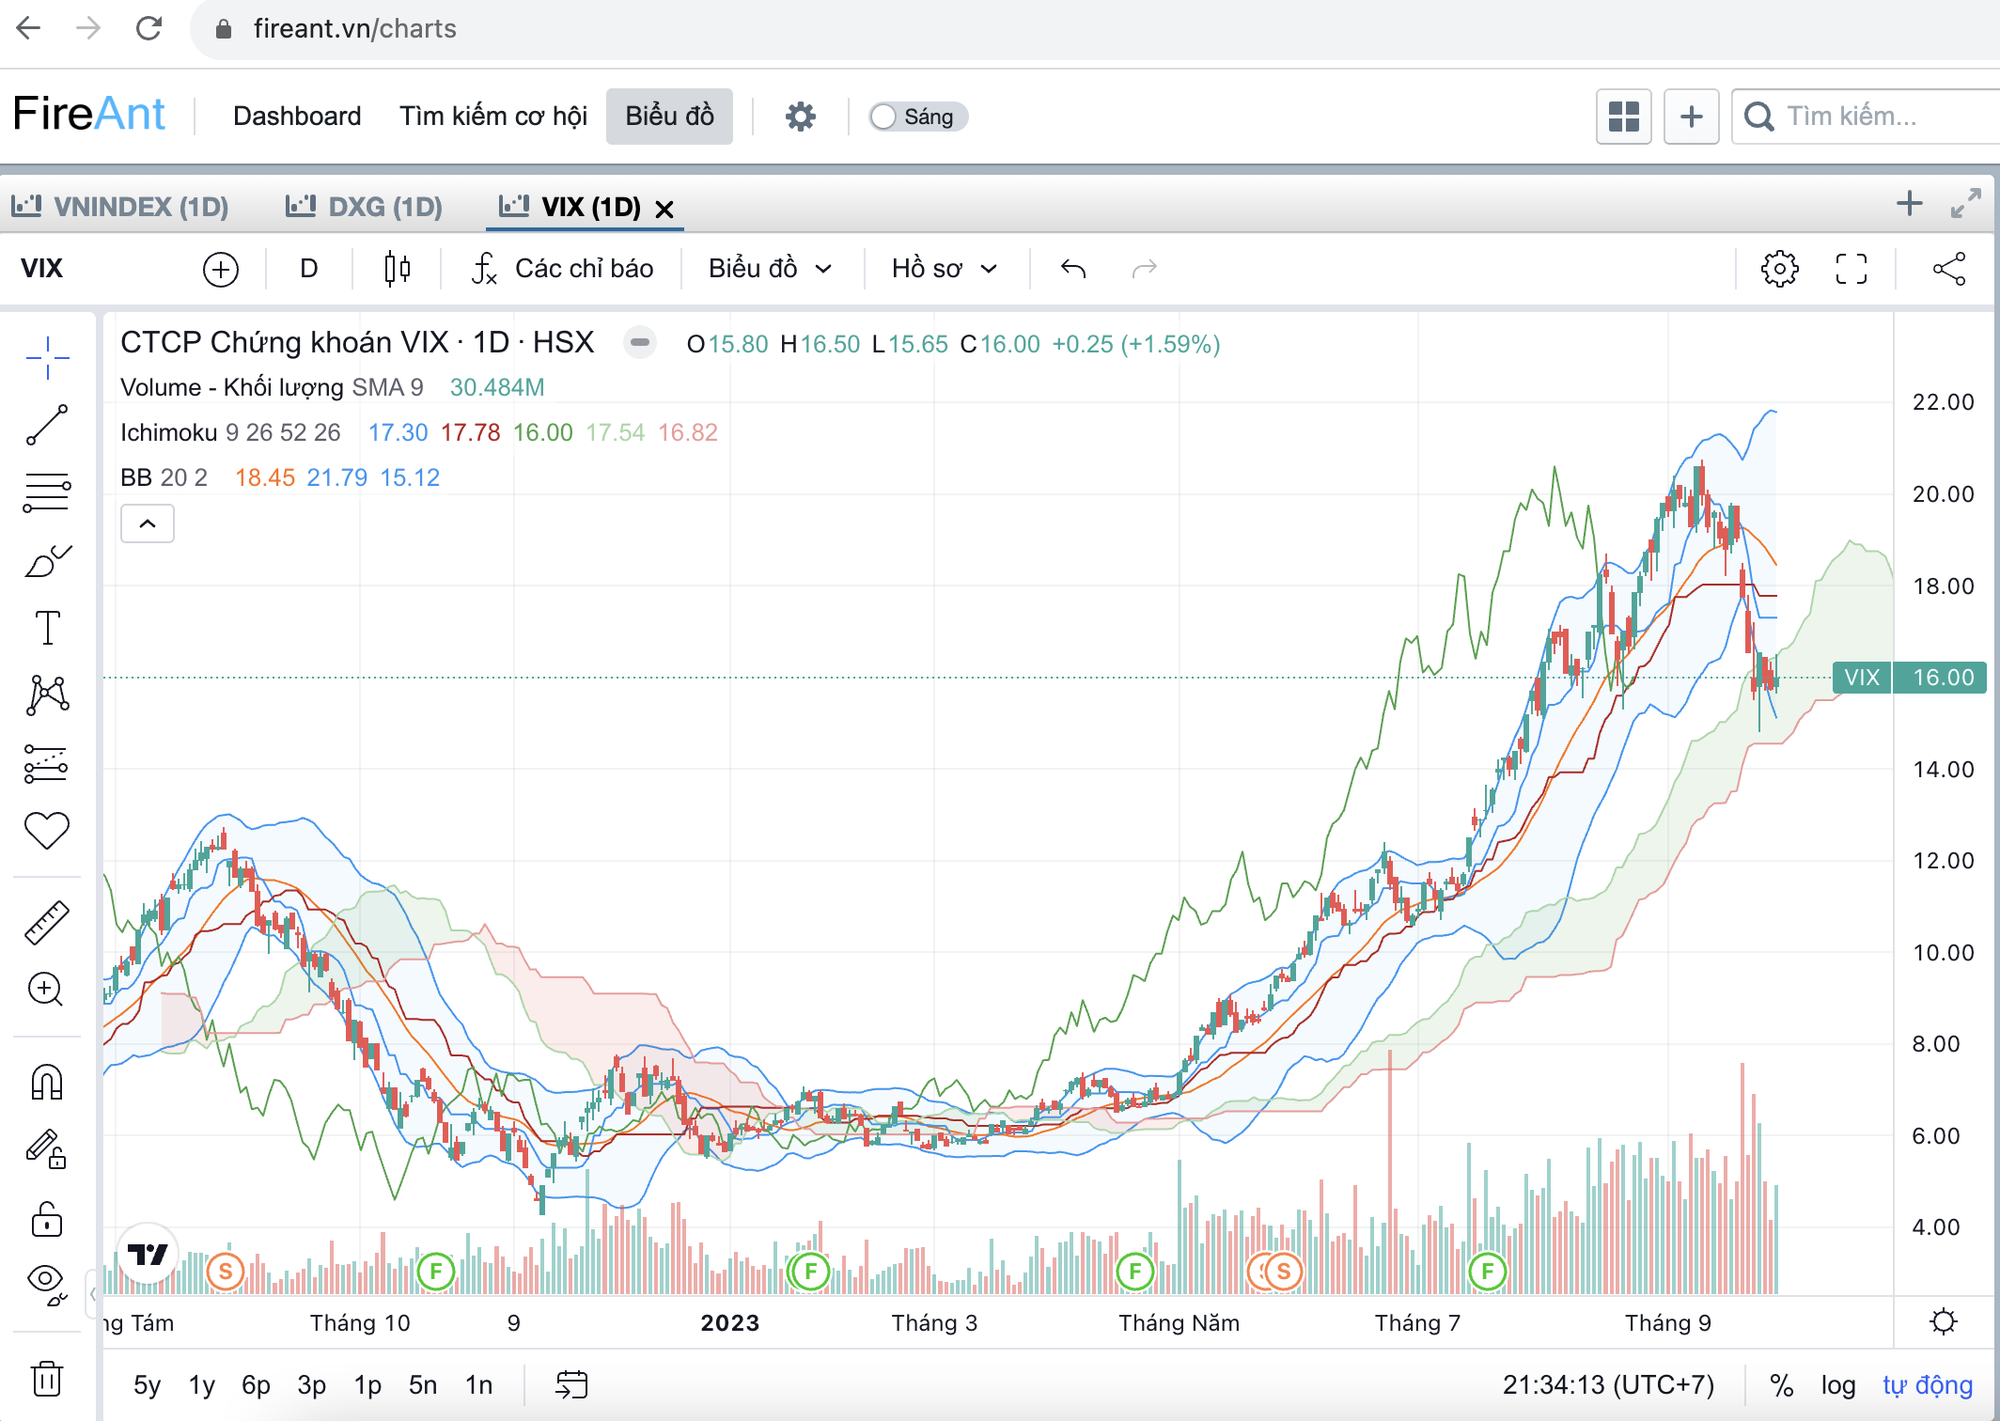Toggle the Sáng light theme switch

click(x=917, y=117)
